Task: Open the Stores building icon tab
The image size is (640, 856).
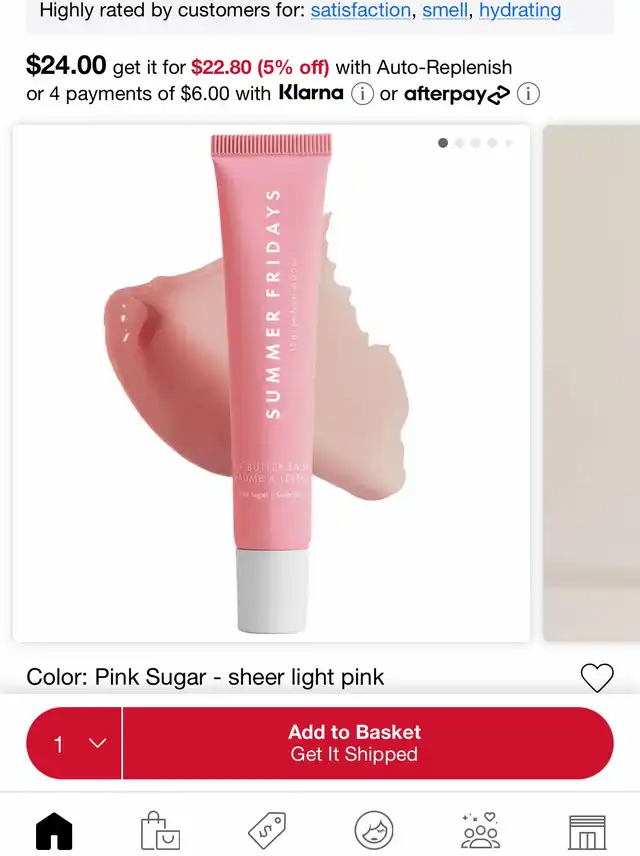Action: [587, 832]
